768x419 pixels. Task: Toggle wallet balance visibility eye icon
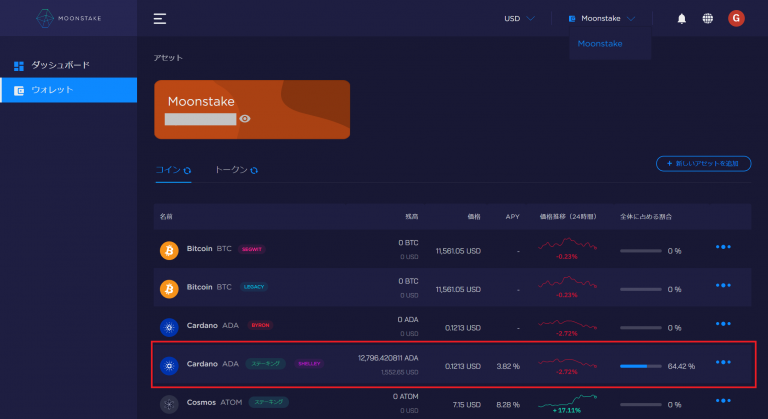tap(245, 119)
